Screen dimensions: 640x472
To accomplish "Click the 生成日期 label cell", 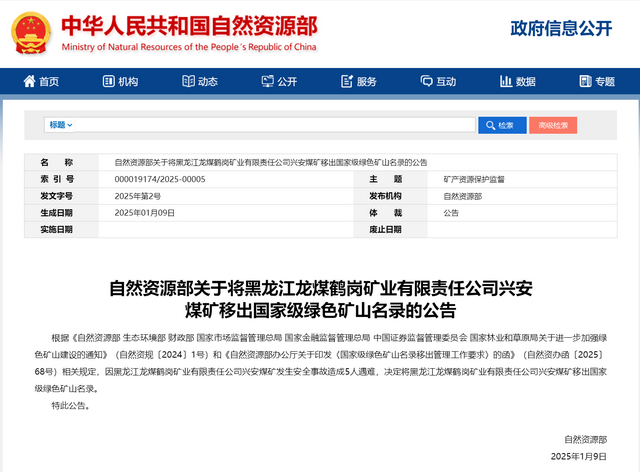I will 61,213.
